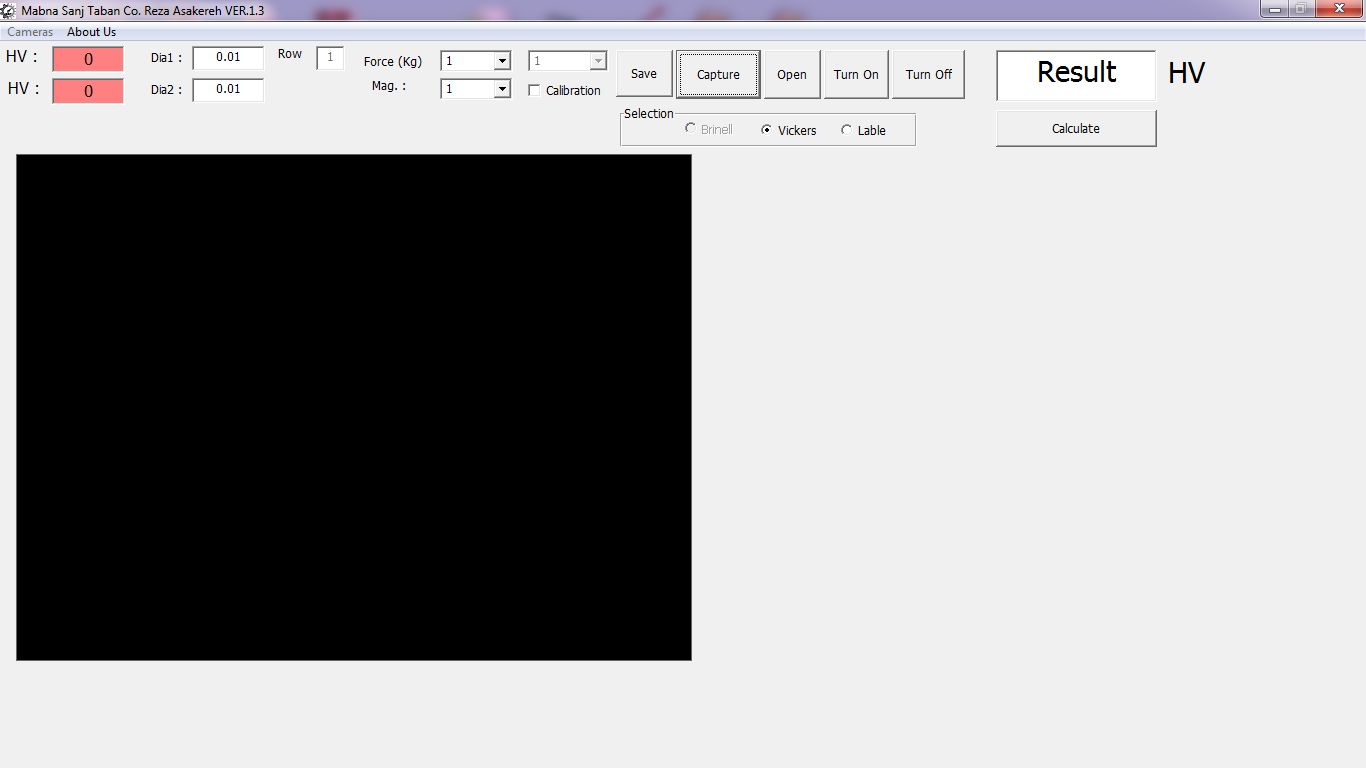This screenshot has width=1366, height=768.
Task: Open the Cameras menu
Action: click(x=30, y=32)
